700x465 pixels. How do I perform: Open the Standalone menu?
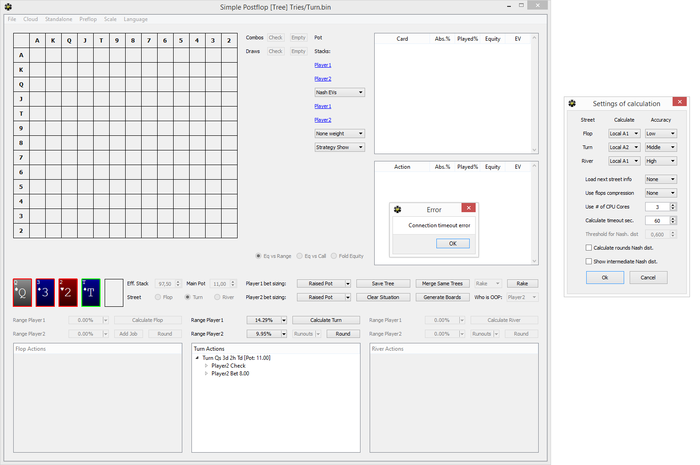(58, 19)
